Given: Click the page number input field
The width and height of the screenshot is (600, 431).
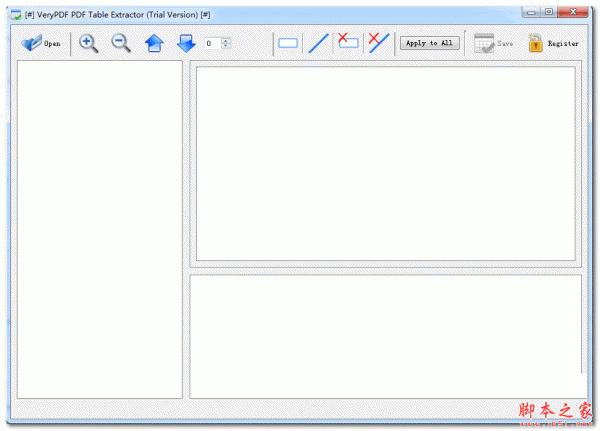Looking at the screenshot, I should click(212, 43).
